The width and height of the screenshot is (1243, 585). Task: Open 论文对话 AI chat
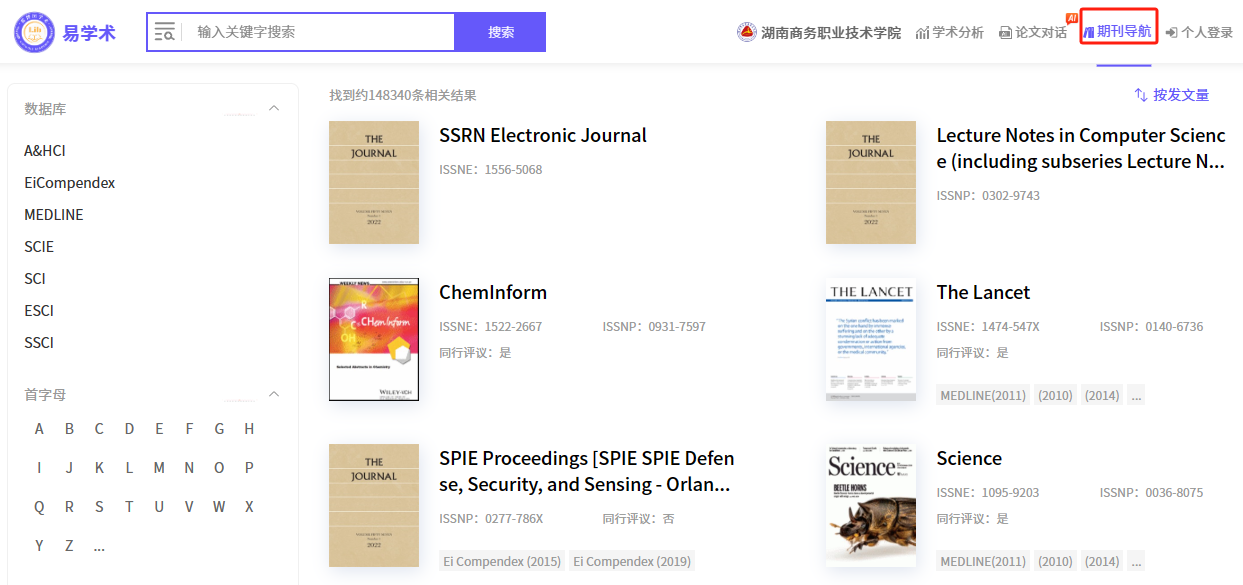1033,32
